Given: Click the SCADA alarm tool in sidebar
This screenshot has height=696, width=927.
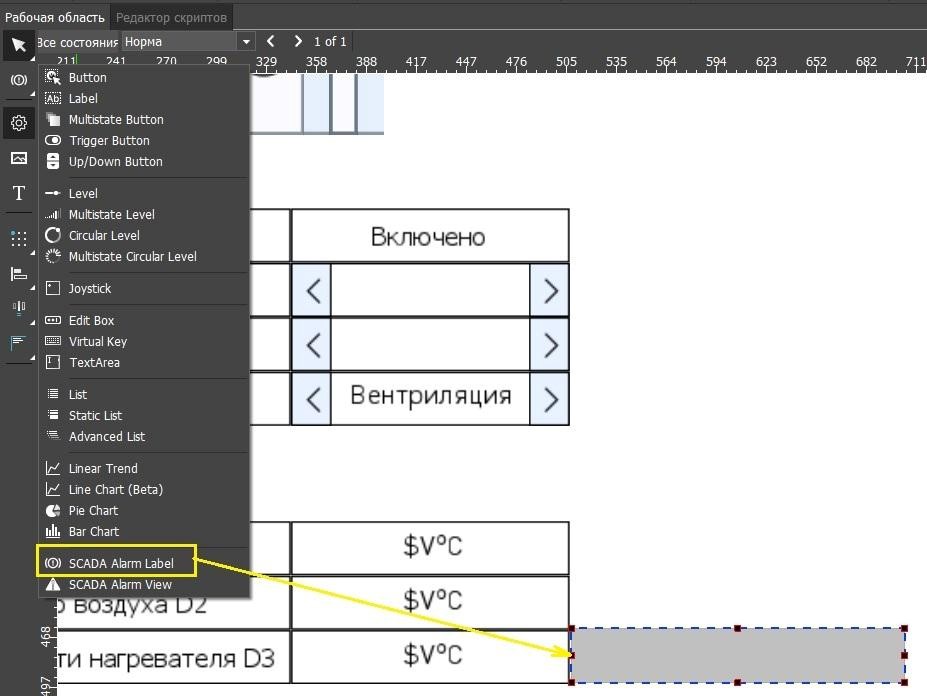Looking at the screenshot, I should (18, 80).
